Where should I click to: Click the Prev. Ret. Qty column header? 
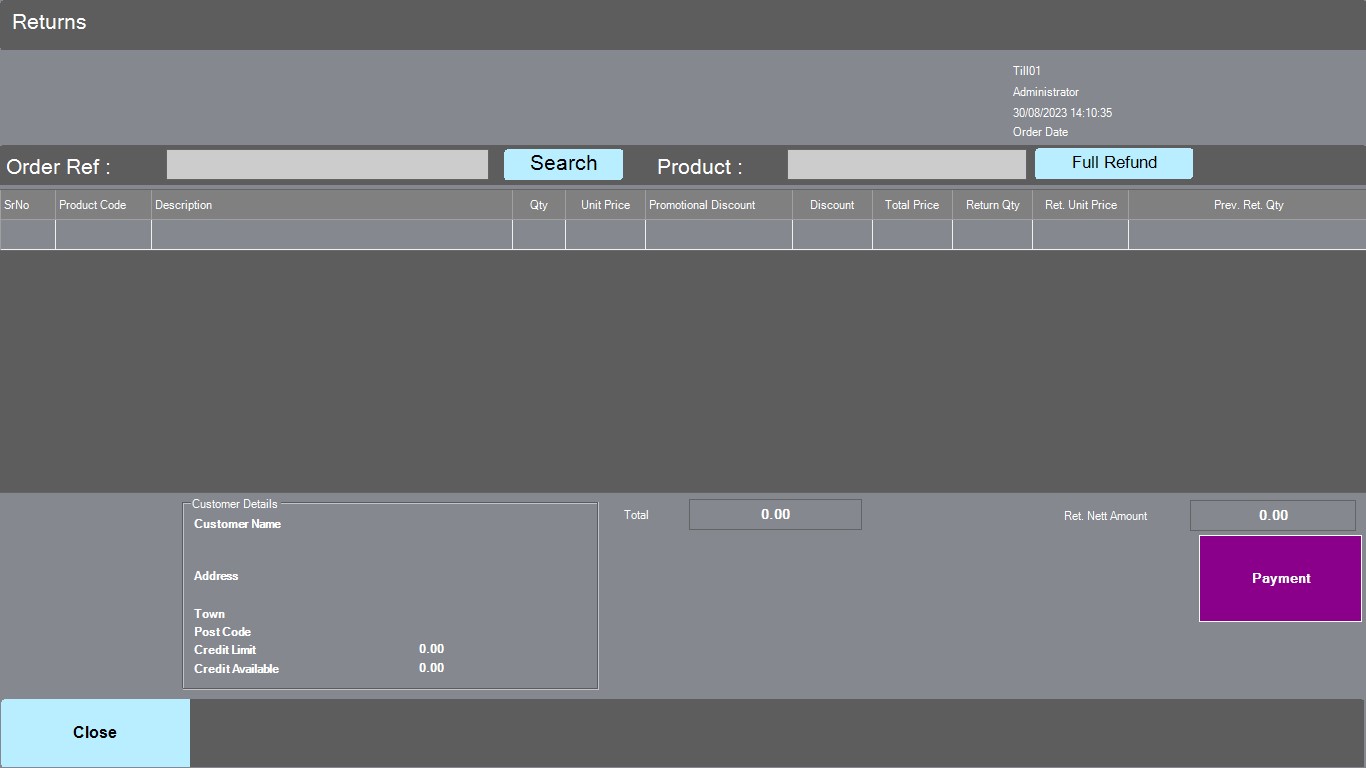point(1247,205)
